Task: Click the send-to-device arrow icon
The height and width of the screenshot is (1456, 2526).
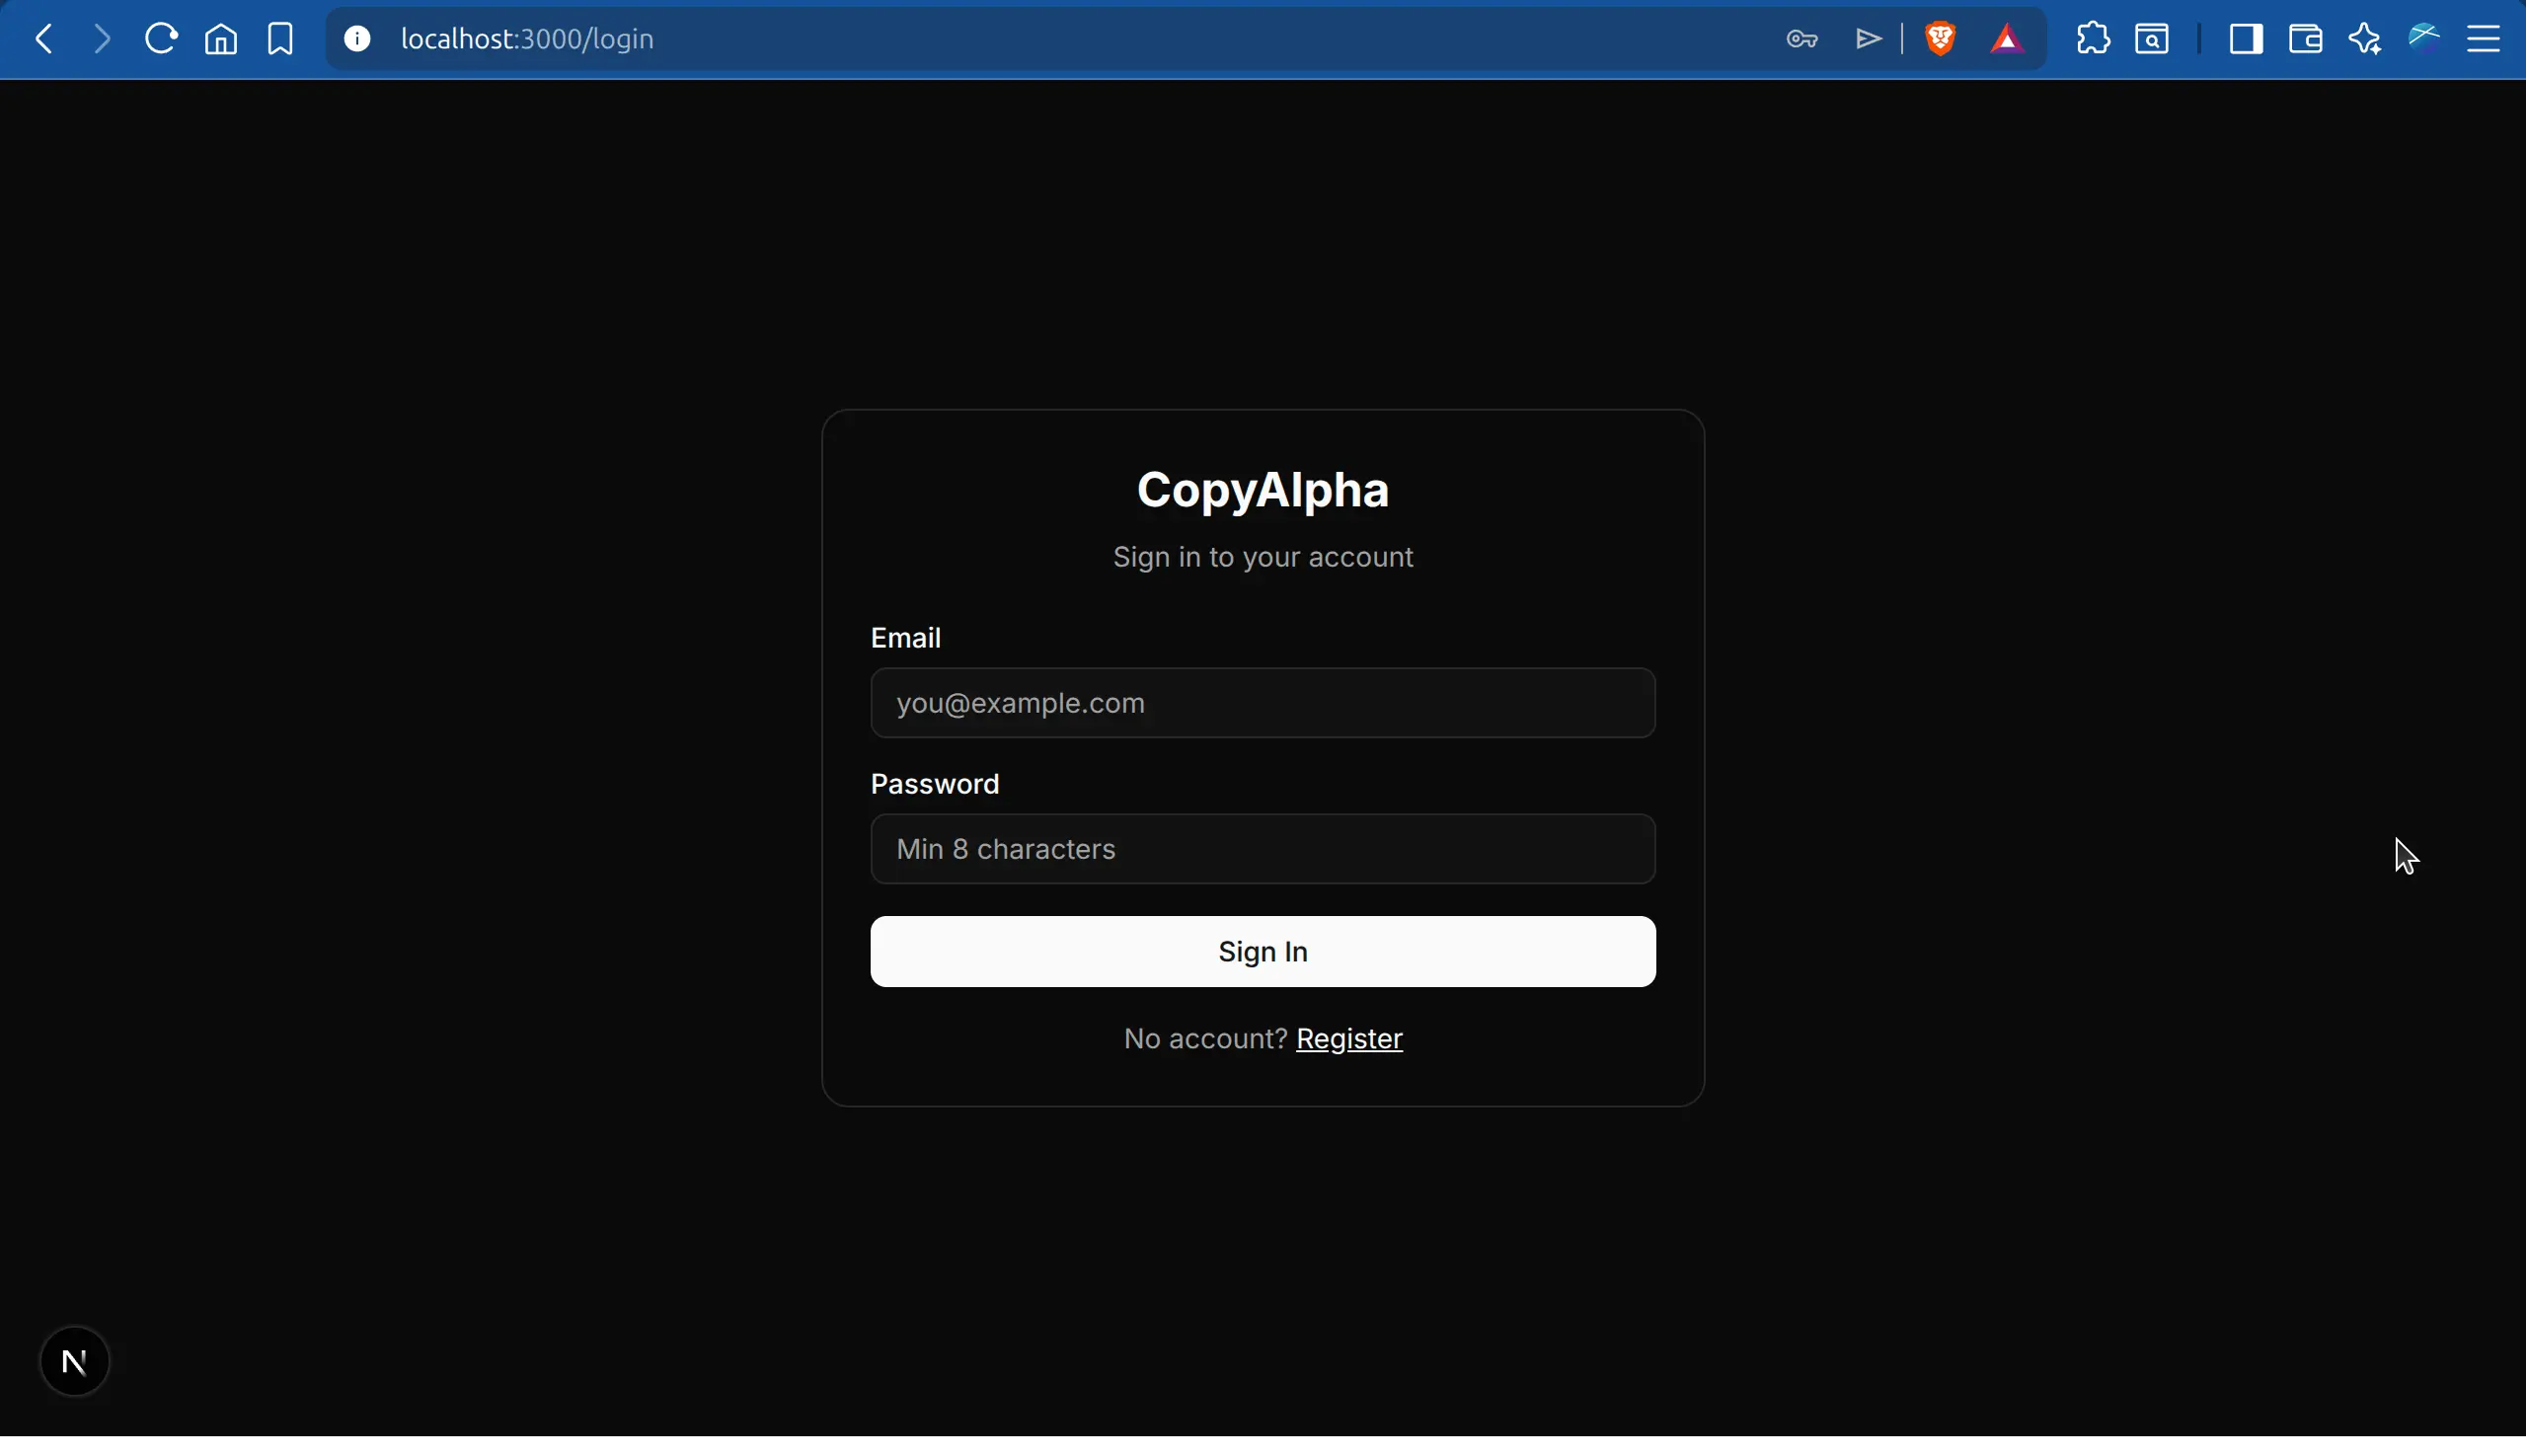Action: (x=1866, y=38)
